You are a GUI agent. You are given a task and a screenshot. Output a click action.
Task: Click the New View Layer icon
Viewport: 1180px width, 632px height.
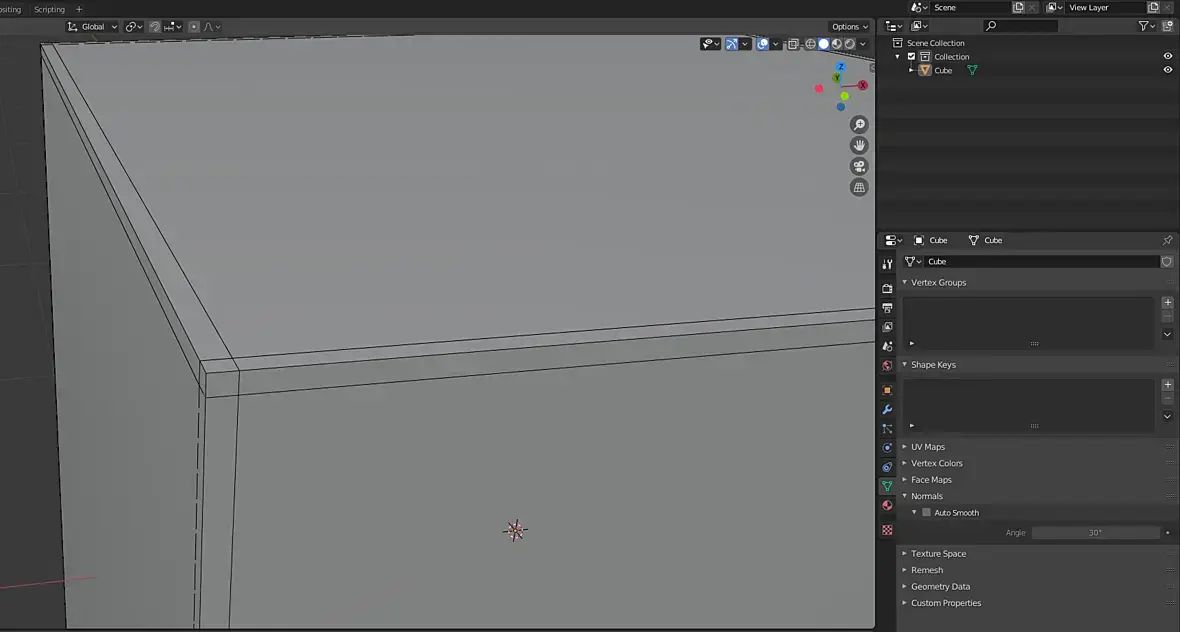[1153, 8]
